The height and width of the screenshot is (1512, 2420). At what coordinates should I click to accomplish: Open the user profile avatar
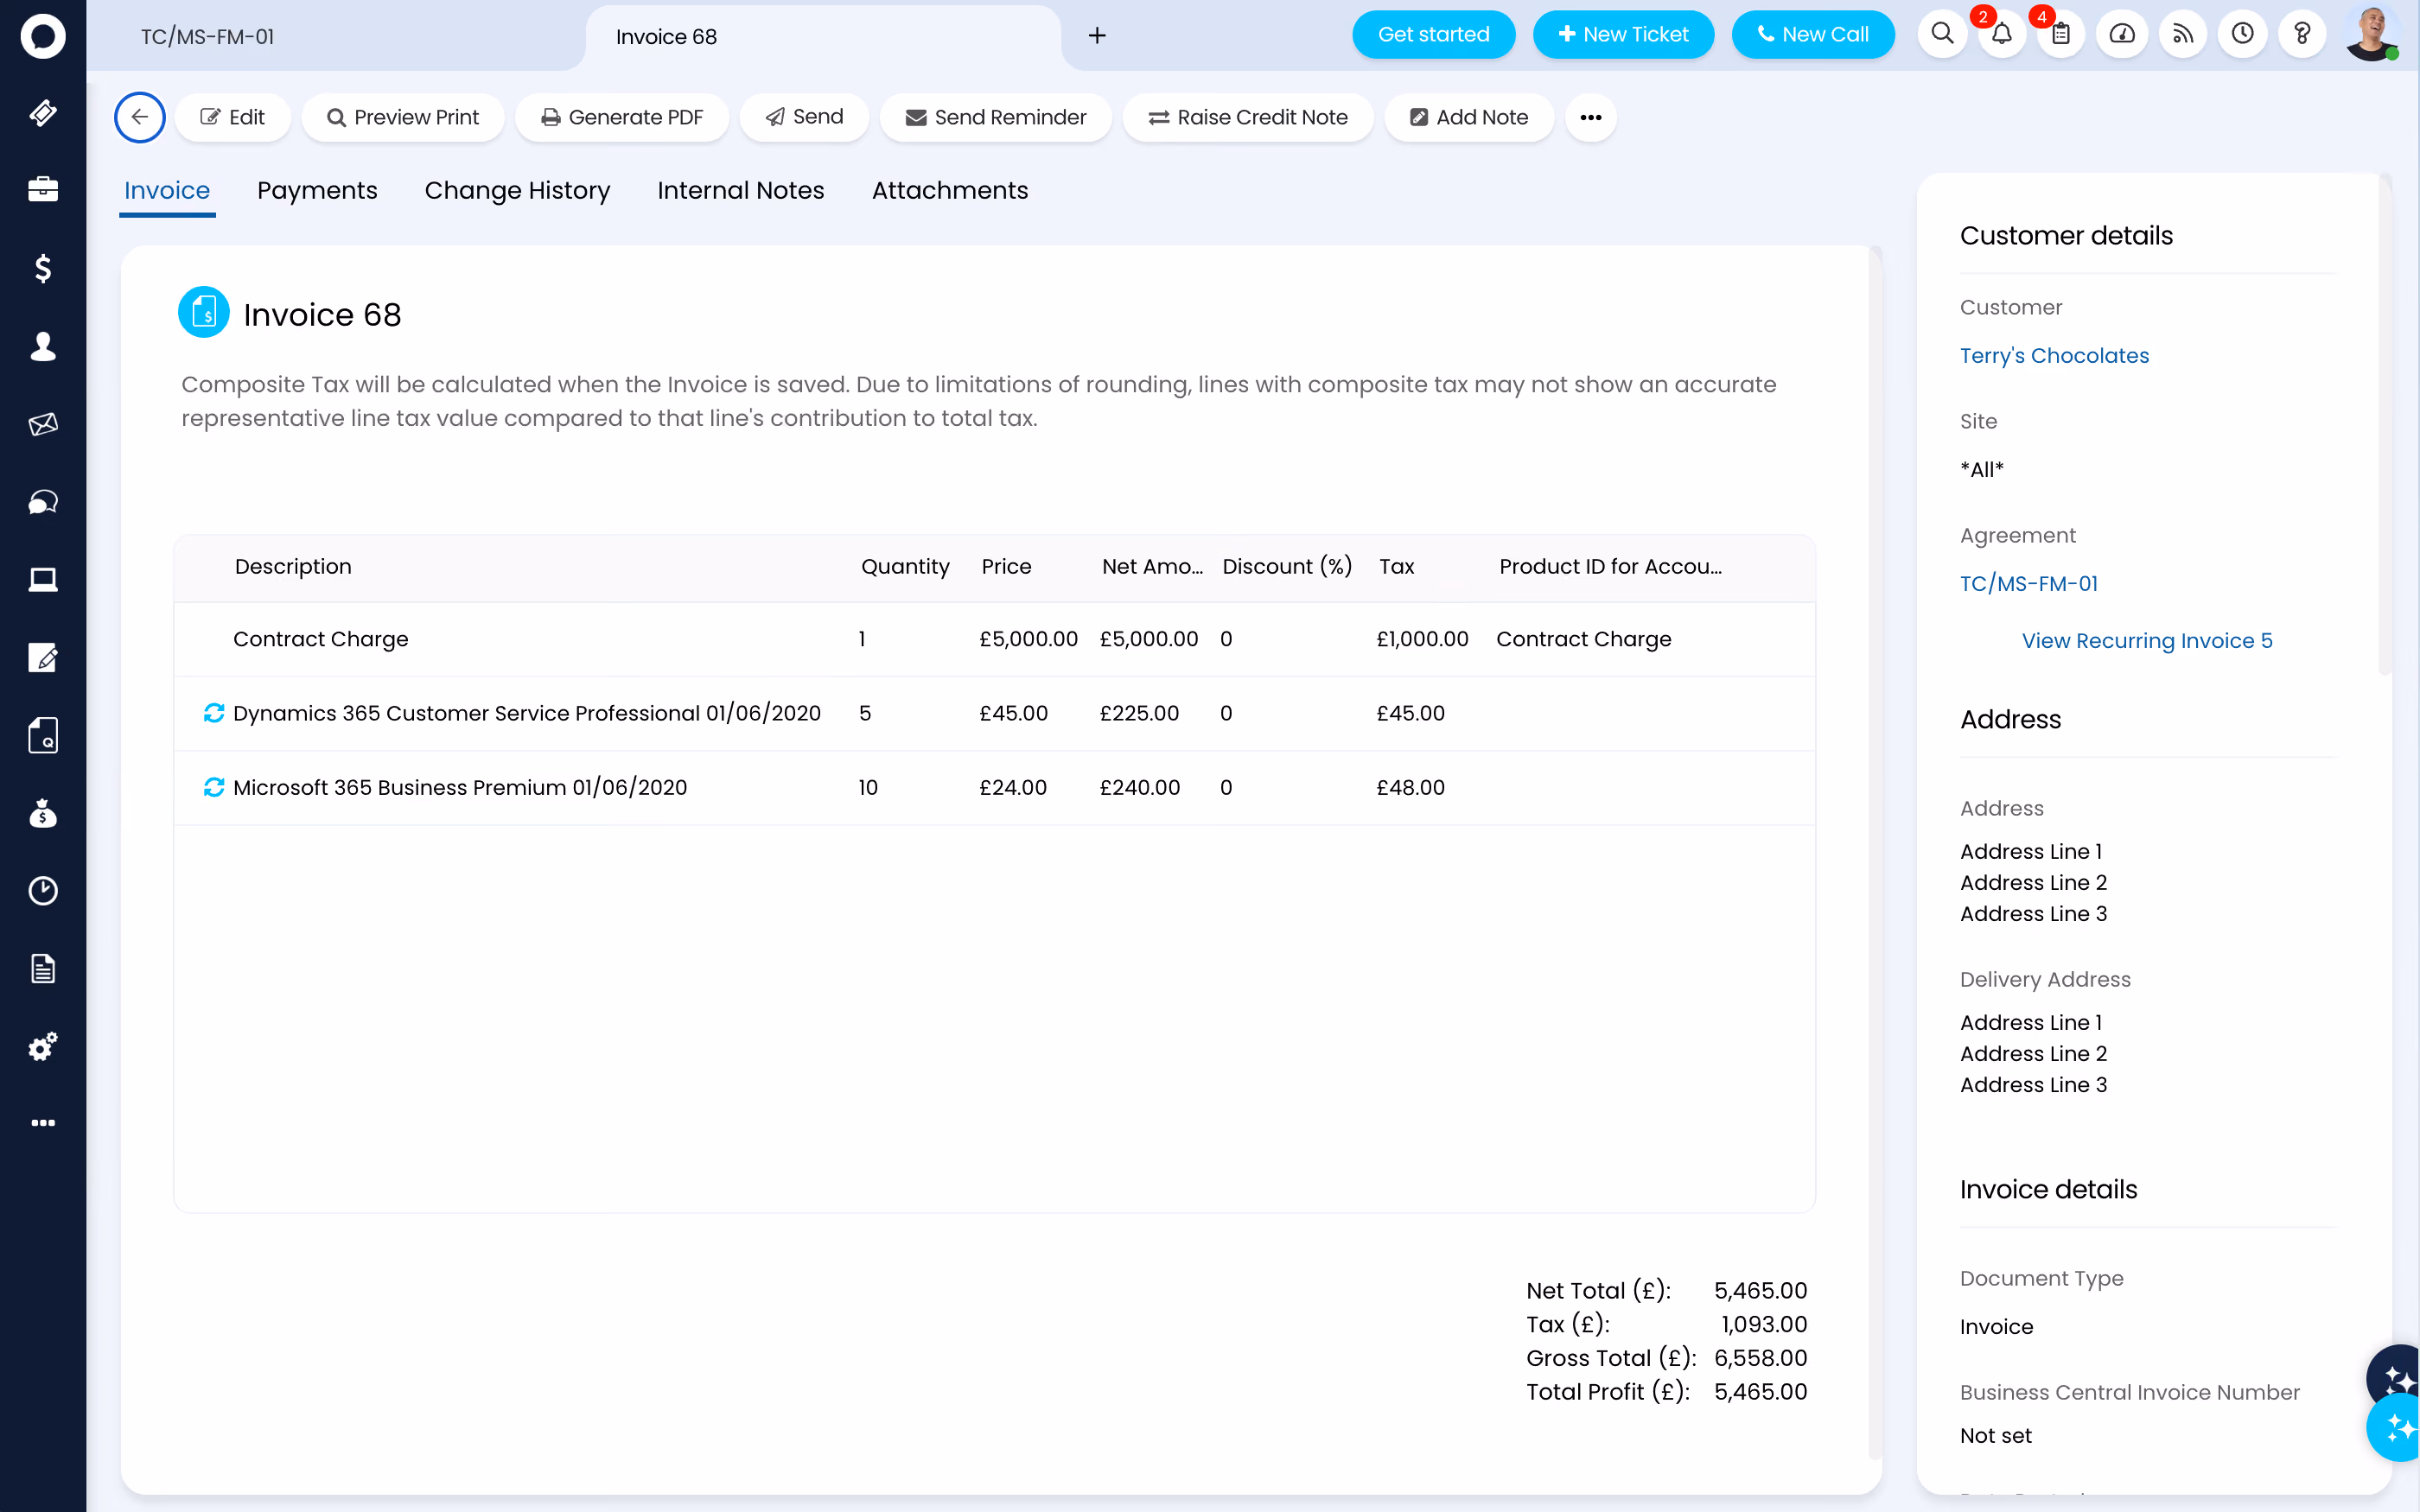pyautogui.click(x=2371, y=35)
